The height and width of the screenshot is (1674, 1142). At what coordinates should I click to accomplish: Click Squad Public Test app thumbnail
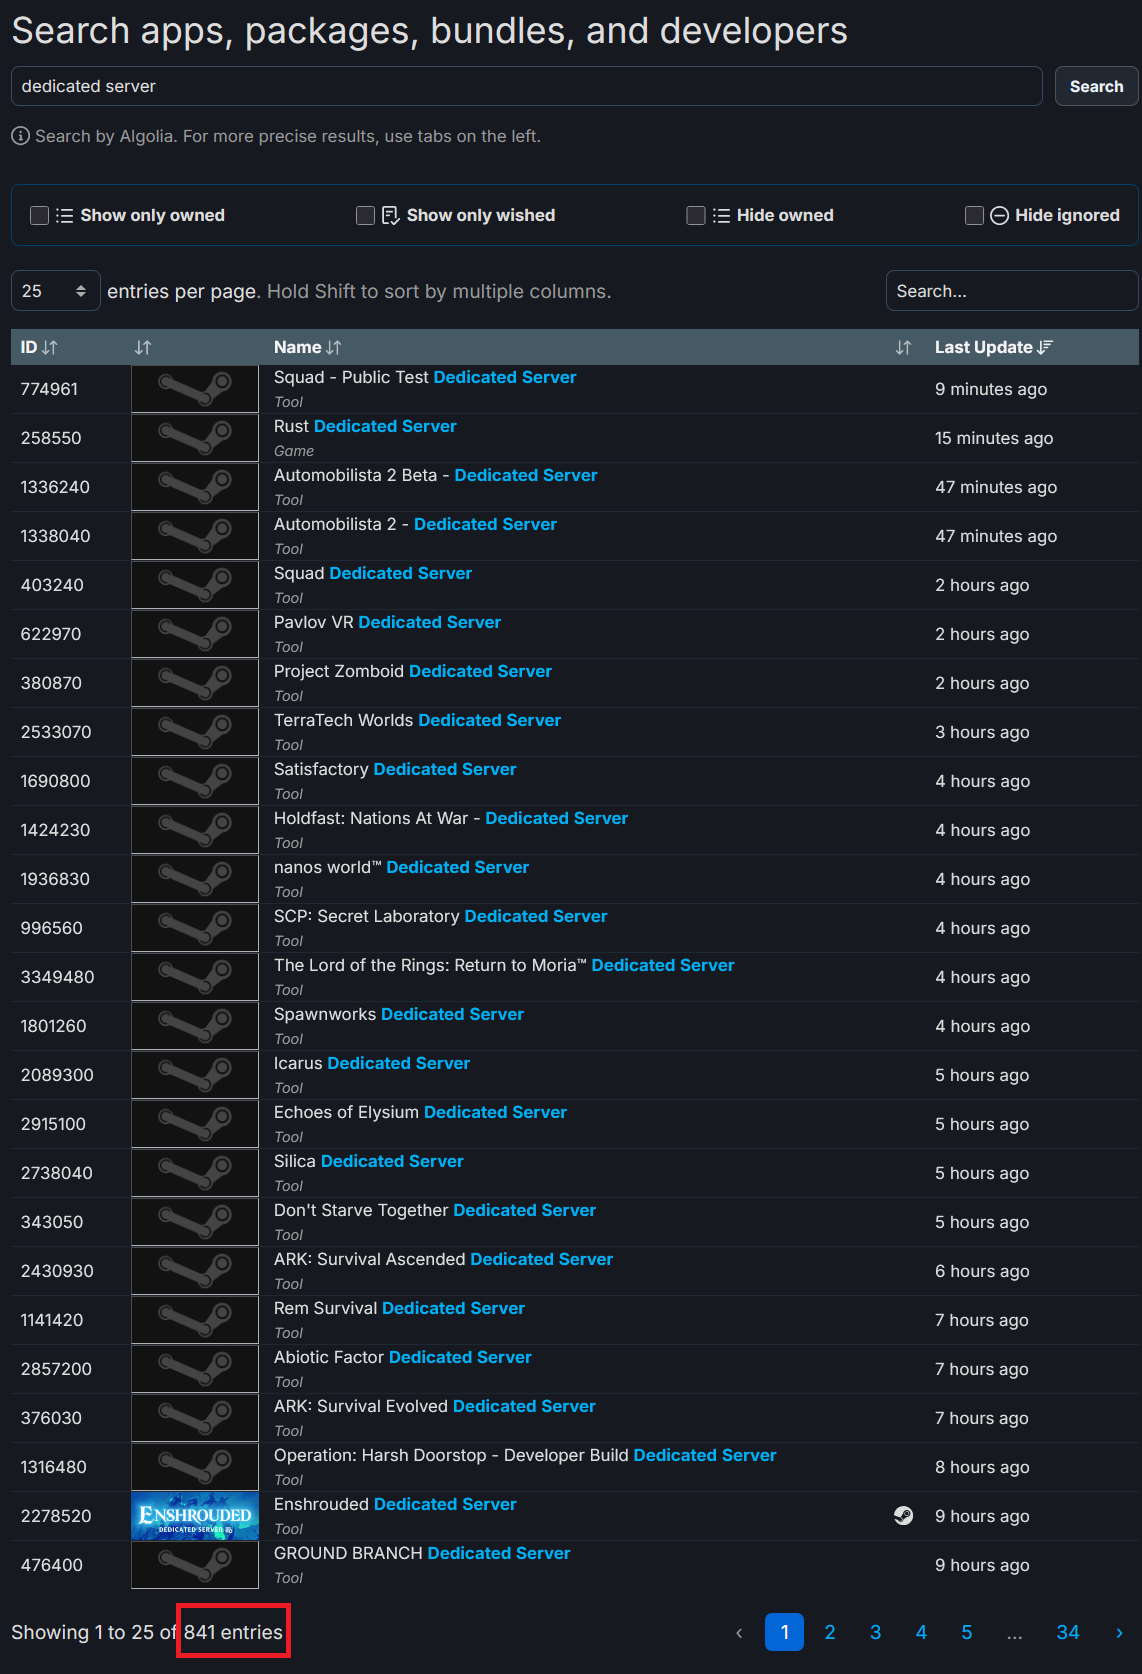coord(195,389)
